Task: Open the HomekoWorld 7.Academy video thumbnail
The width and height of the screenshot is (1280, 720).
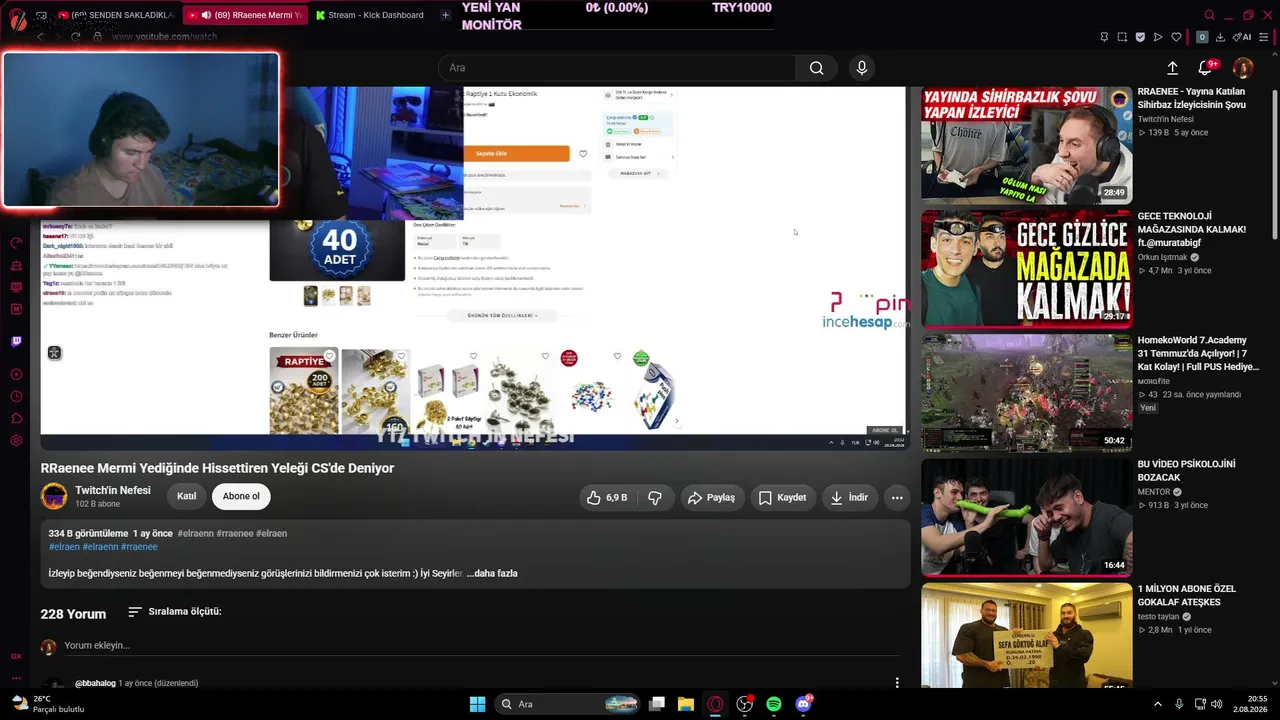Action: (x=1026, y=393)
